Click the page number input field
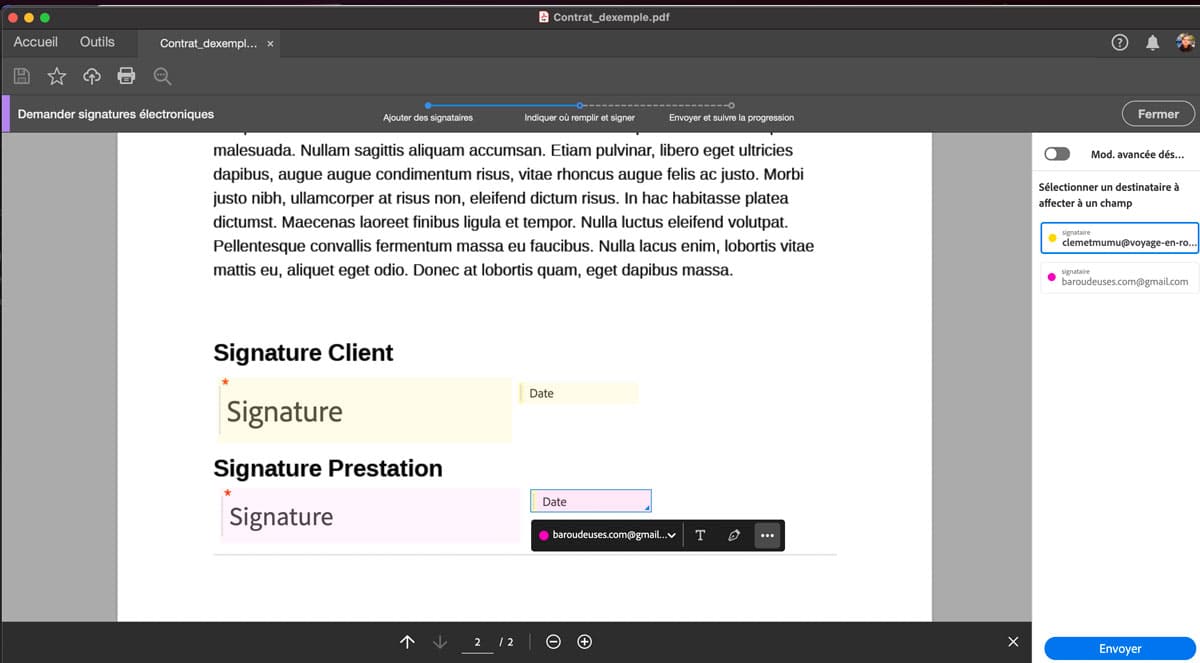1200x663 pixels. (x=478, y=641)
